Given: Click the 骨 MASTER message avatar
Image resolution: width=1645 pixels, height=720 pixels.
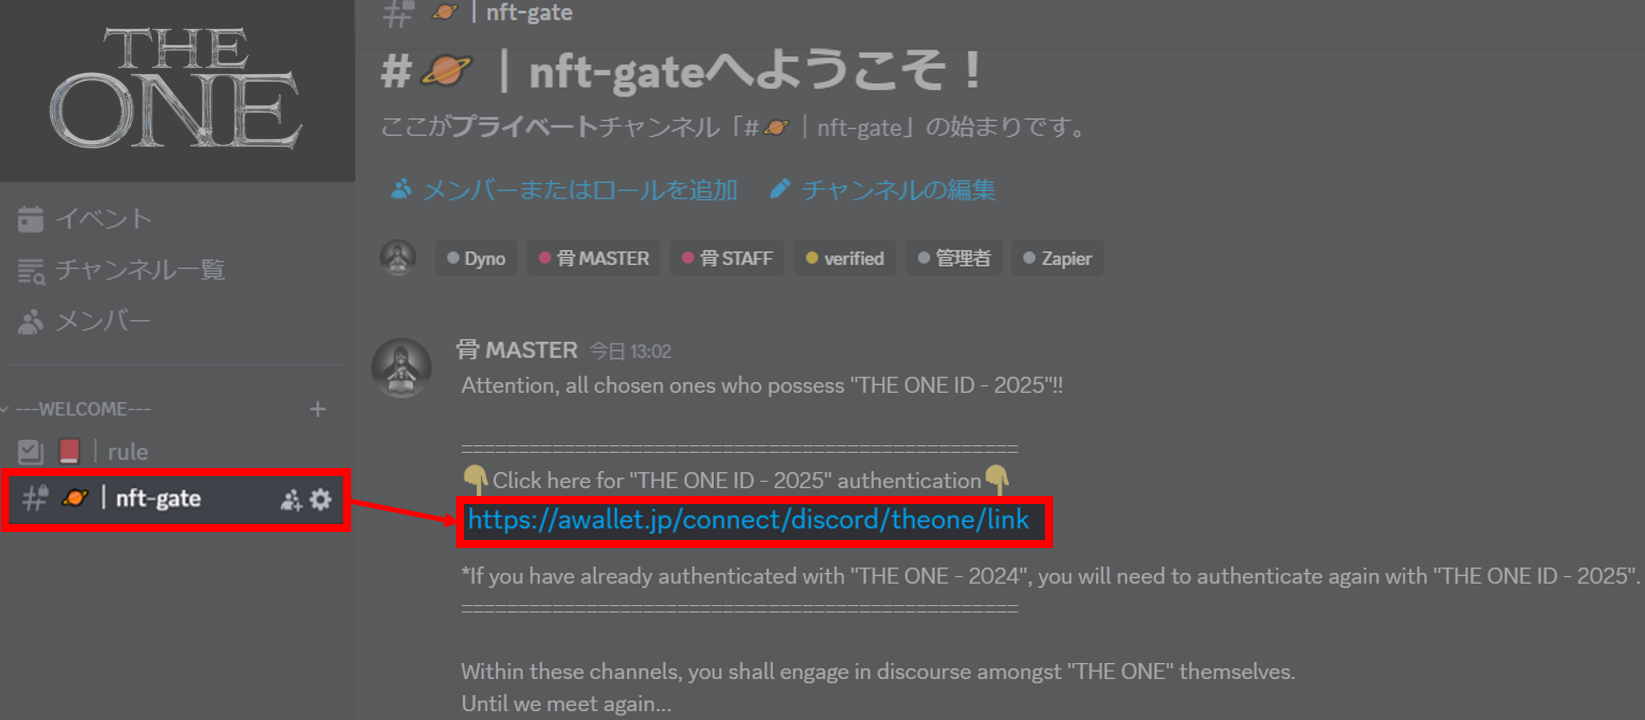Looking at the screenshot, I should 401,367.
